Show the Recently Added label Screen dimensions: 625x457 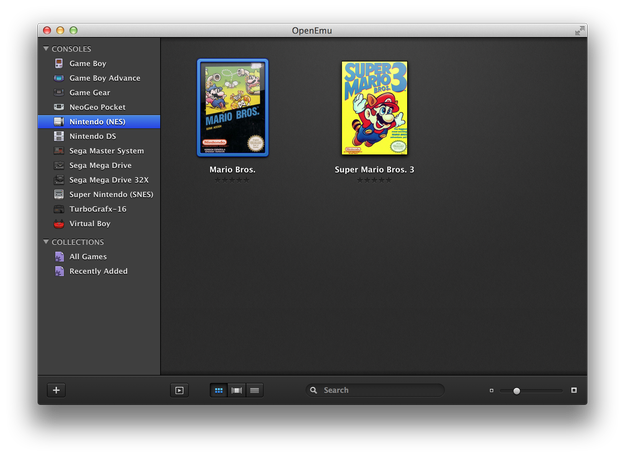point(98,271)
